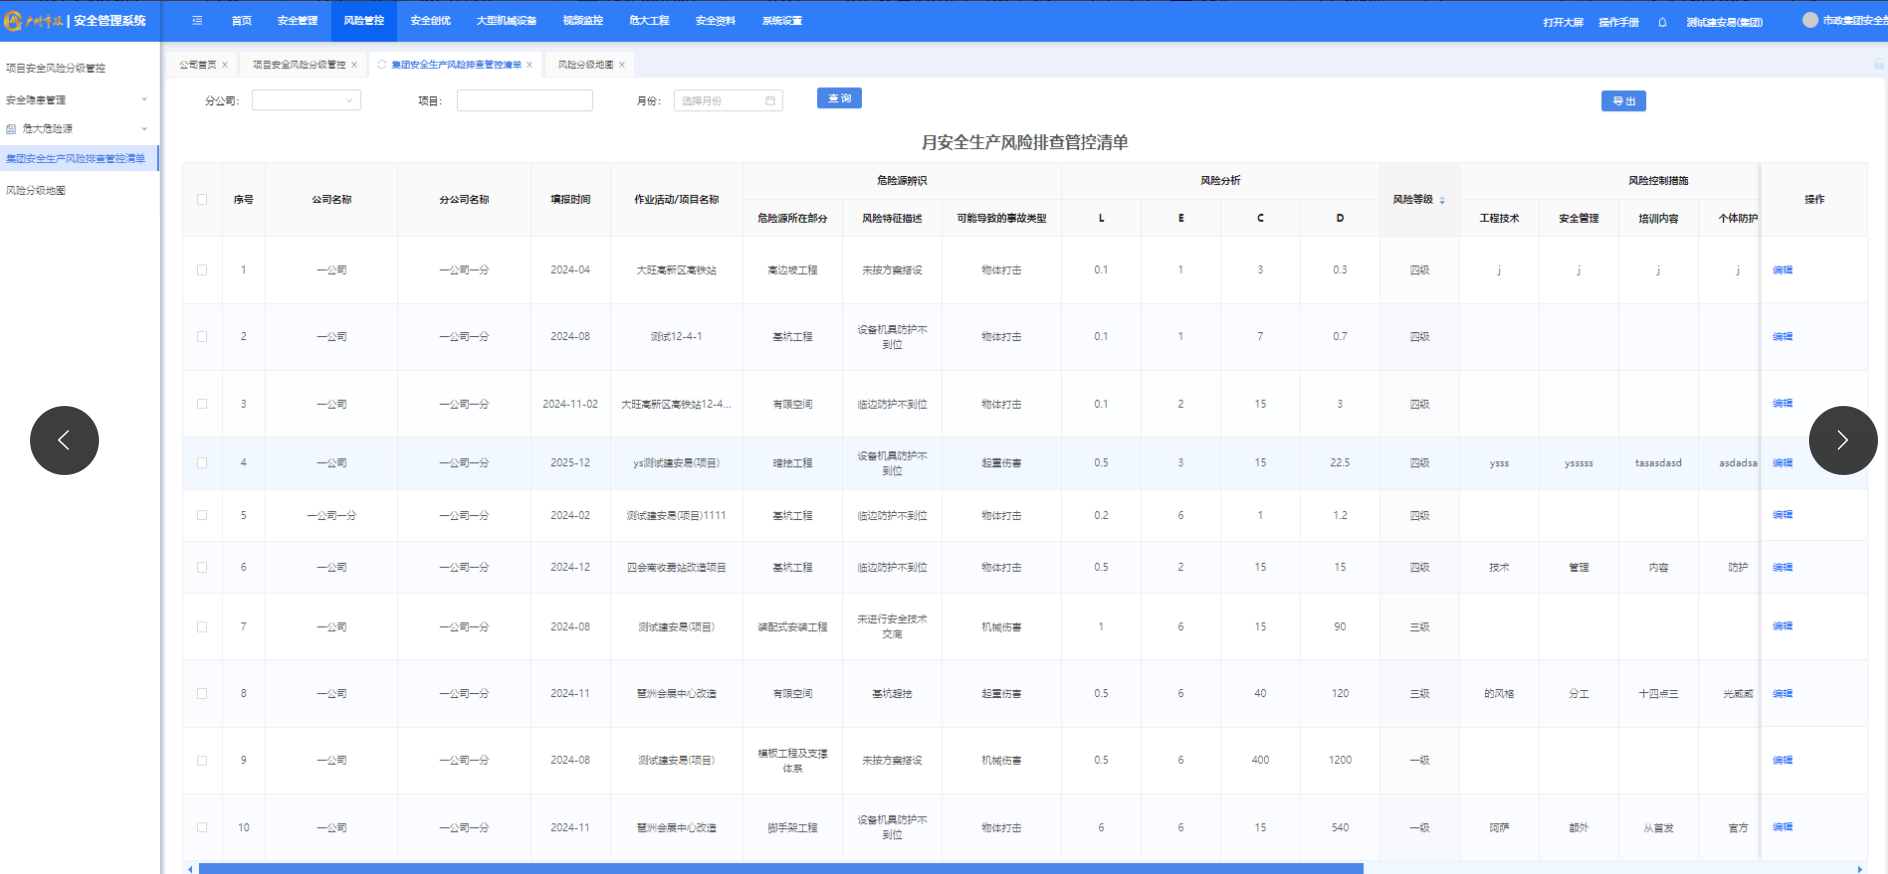The height and width of the screenshot is (874, 1888).
Task: Go to previous slide with left arrow
Action: tap(64, 440)
